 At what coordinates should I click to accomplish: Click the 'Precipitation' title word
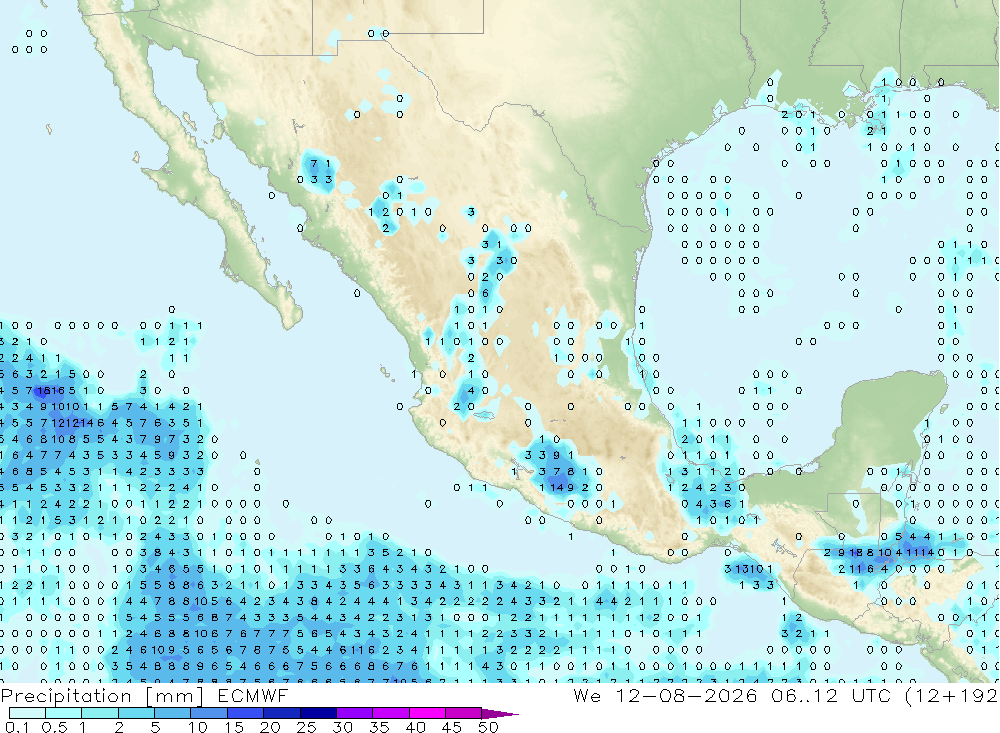66,695
